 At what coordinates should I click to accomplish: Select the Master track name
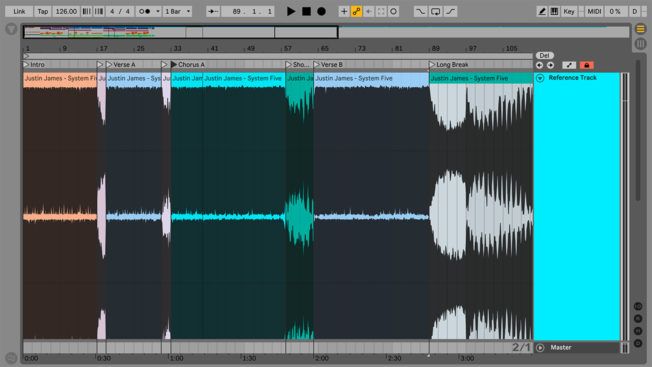[561, 347]
